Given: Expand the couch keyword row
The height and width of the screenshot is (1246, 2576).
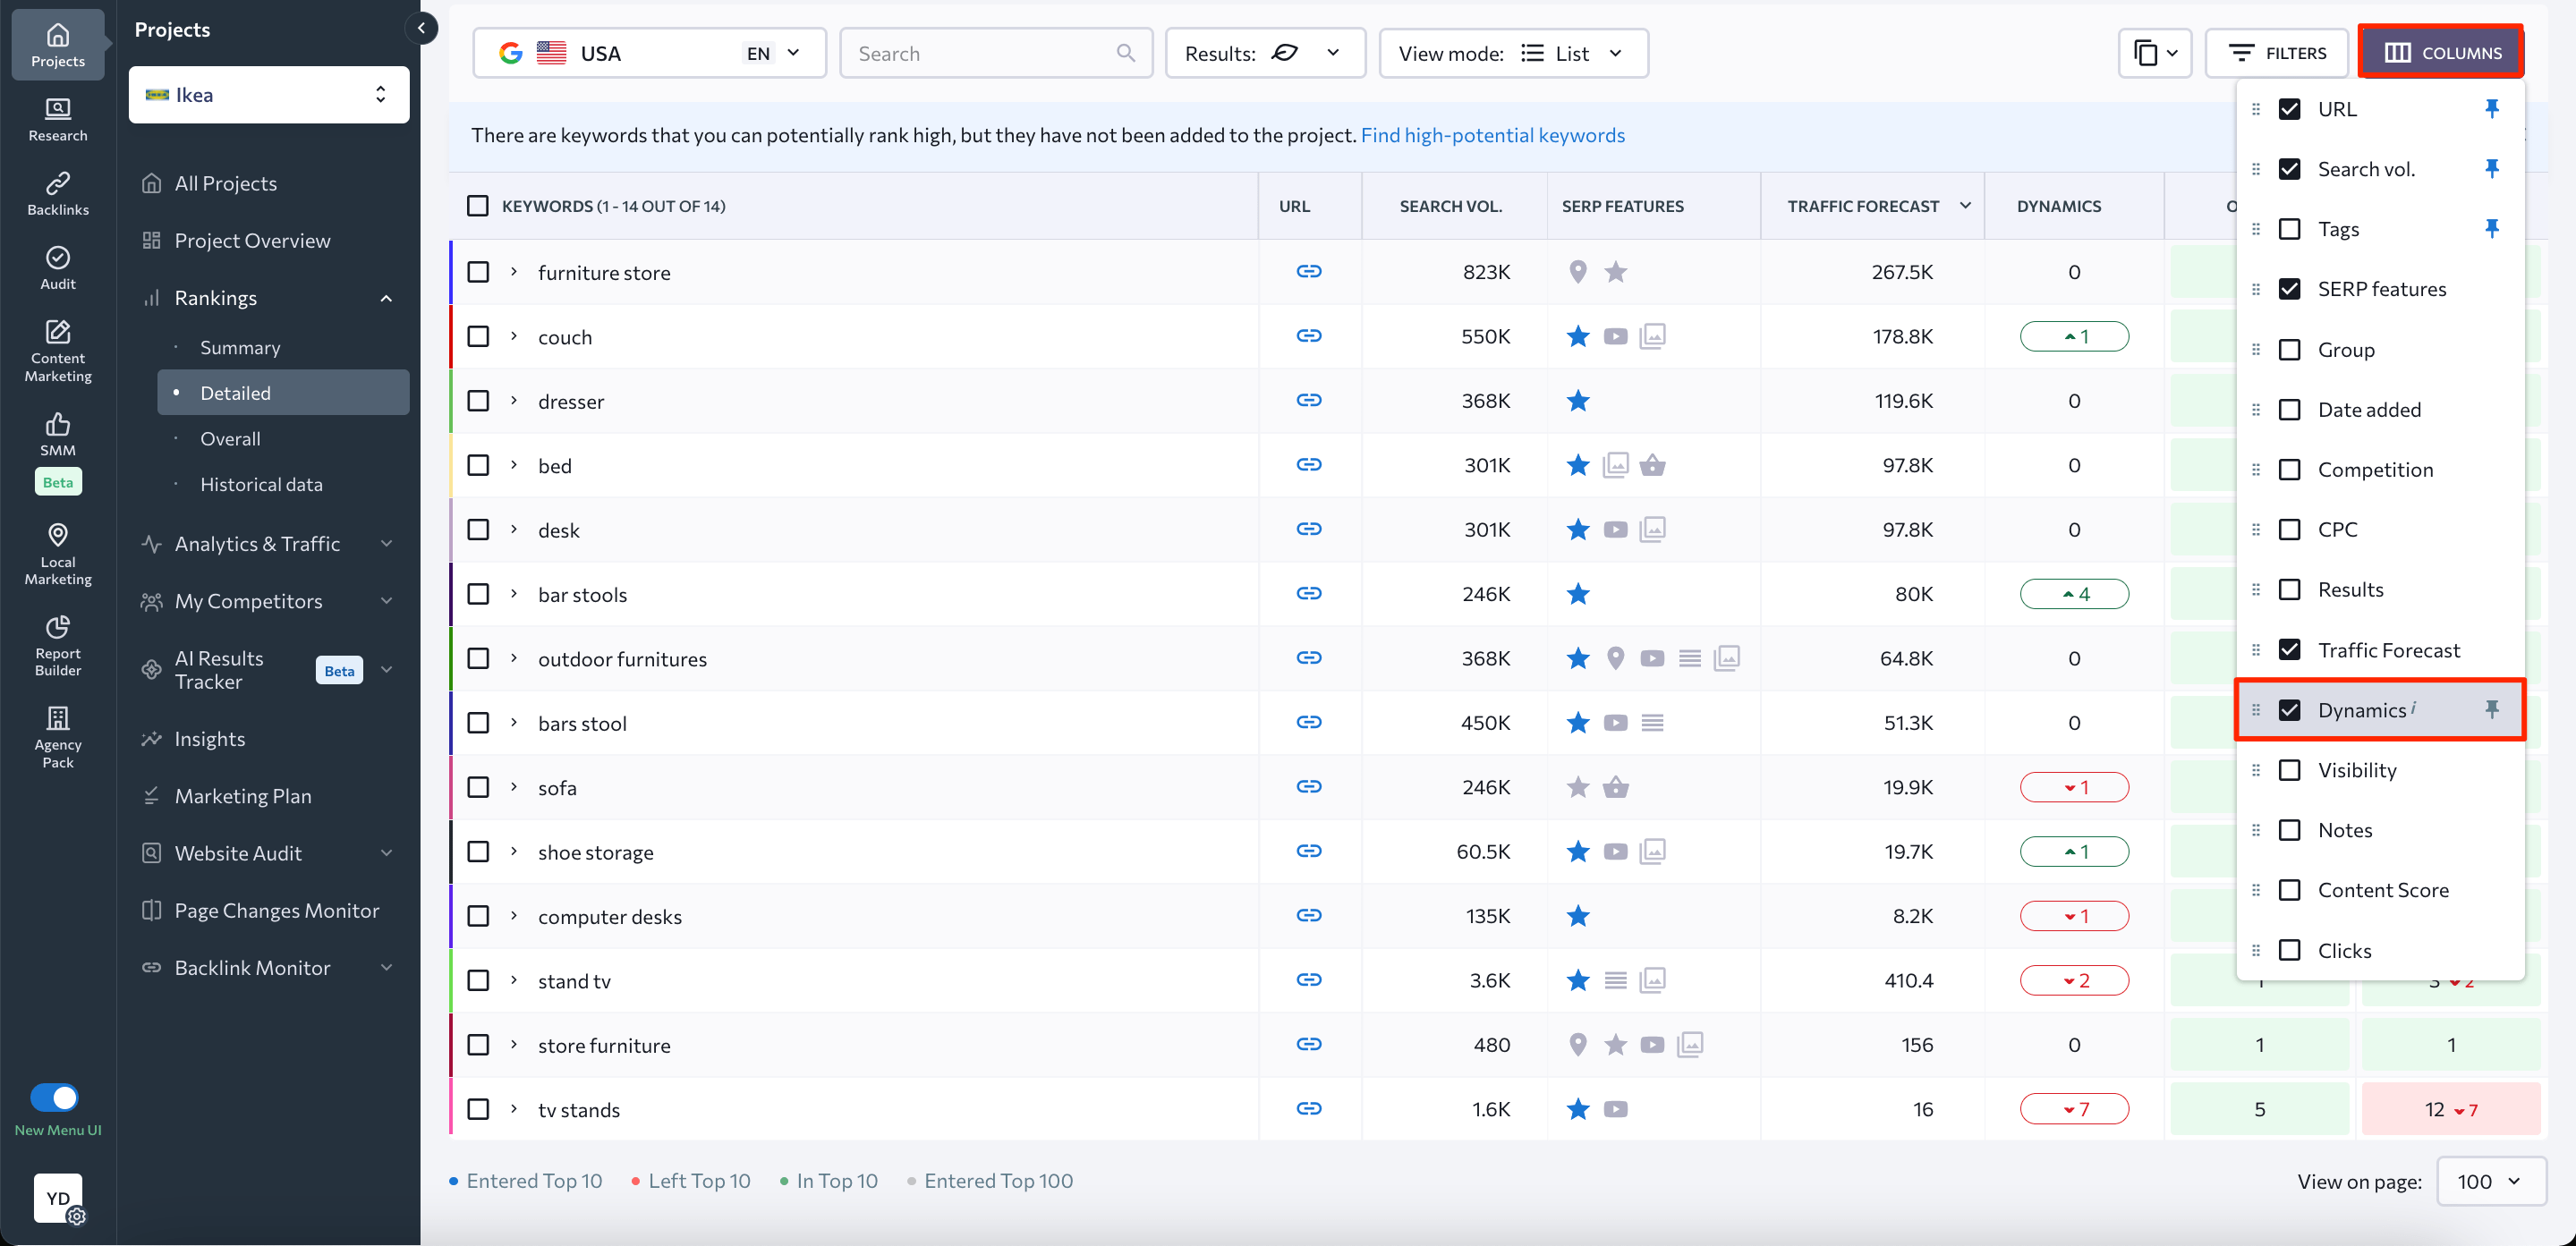Looking at the screenshot, I should tap(514, 336).
